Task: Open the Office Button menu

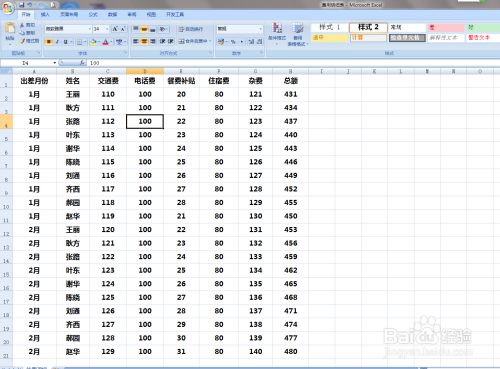Action: pyautogui.click(x=7, y=7)
